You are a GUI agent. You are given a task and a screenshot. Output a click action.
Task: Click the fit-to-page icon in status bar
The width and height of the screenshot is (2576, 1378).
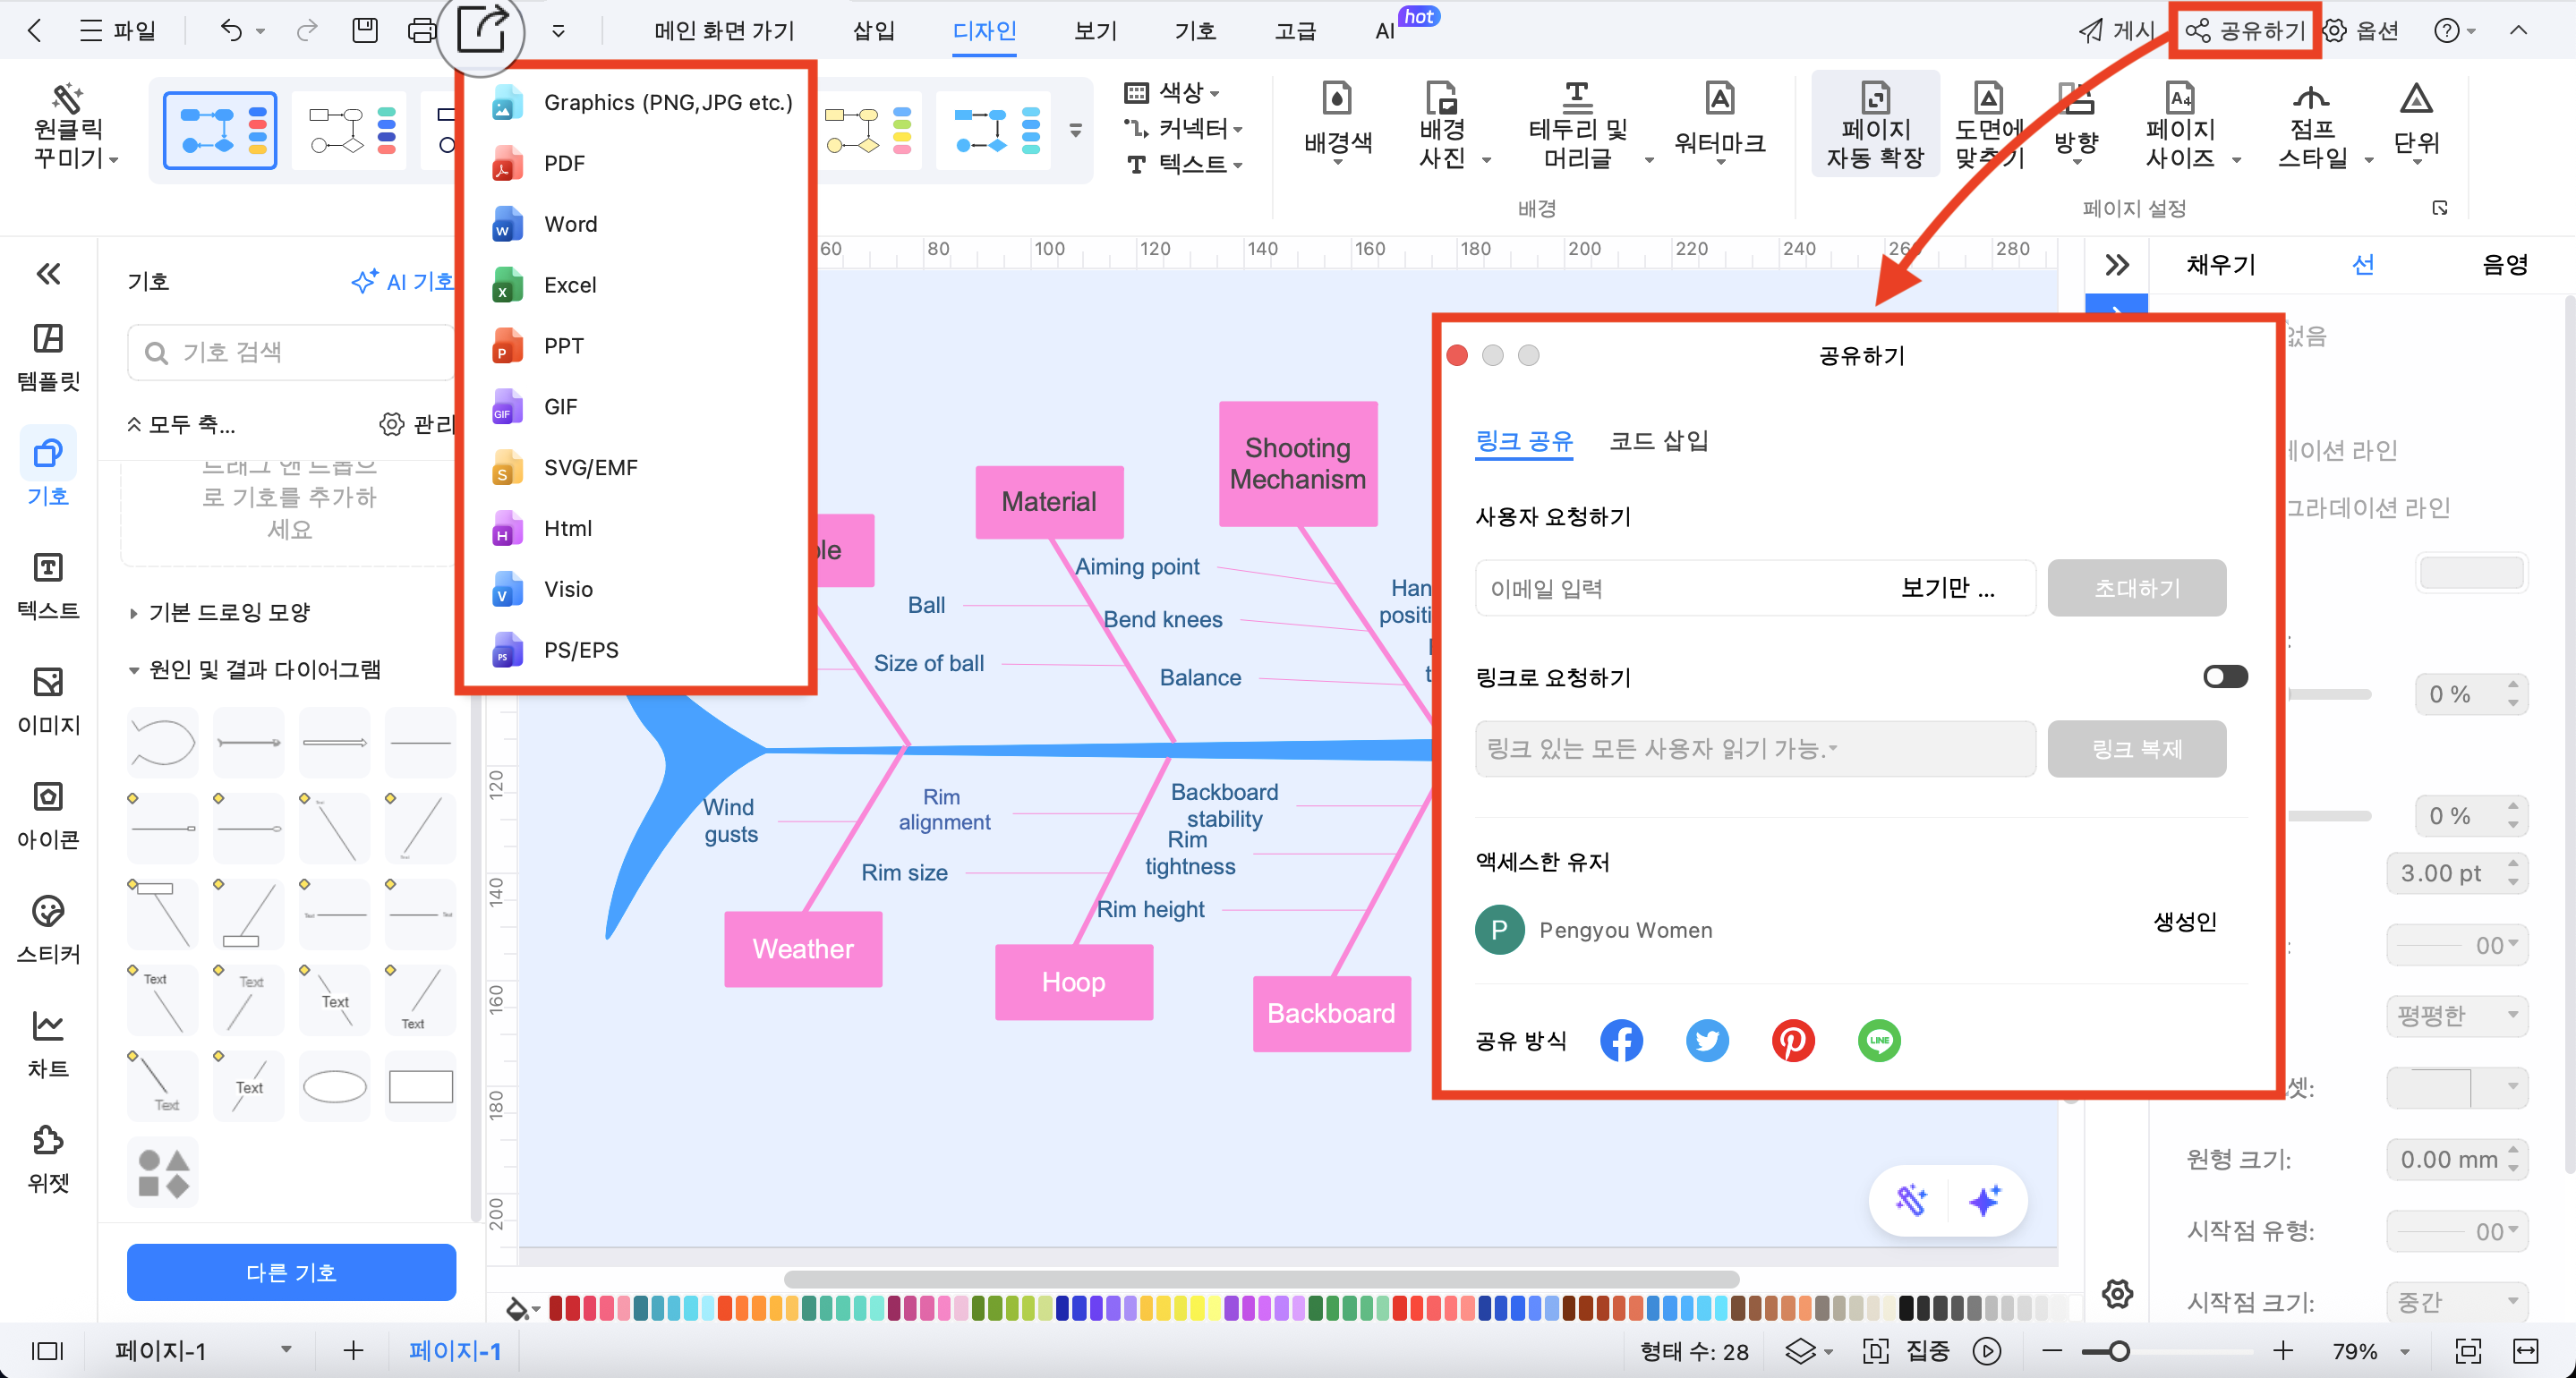(x=2468, y=1351)
